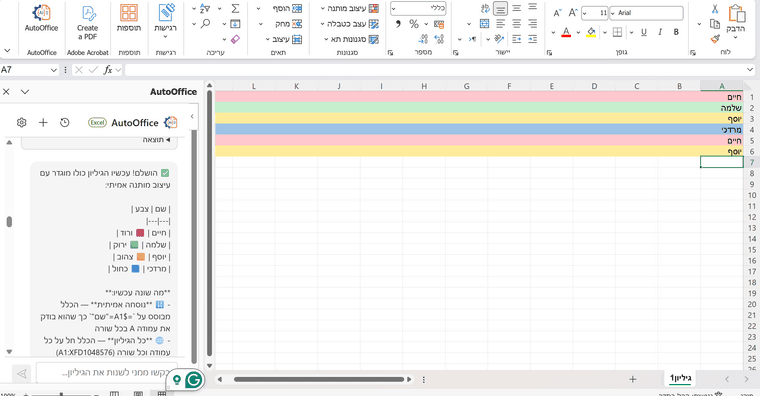Click the accounting number format icon
This screenshot has height=396, width=760.
pos(439,24)
